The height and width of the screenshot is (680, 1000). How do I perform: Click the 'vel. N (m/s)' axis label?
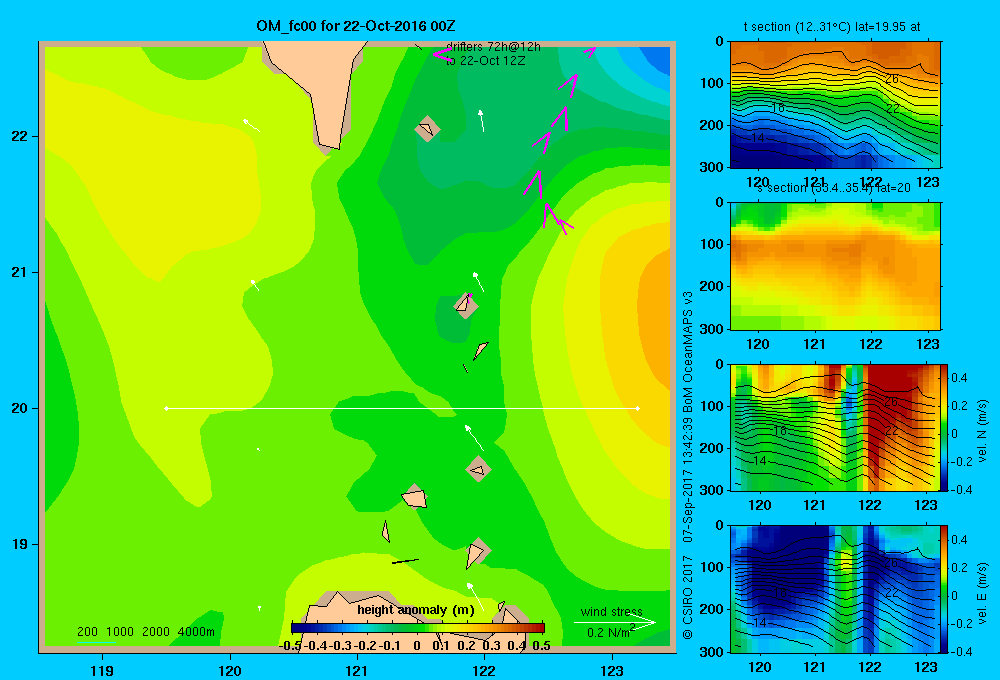(x=982, y=430)
